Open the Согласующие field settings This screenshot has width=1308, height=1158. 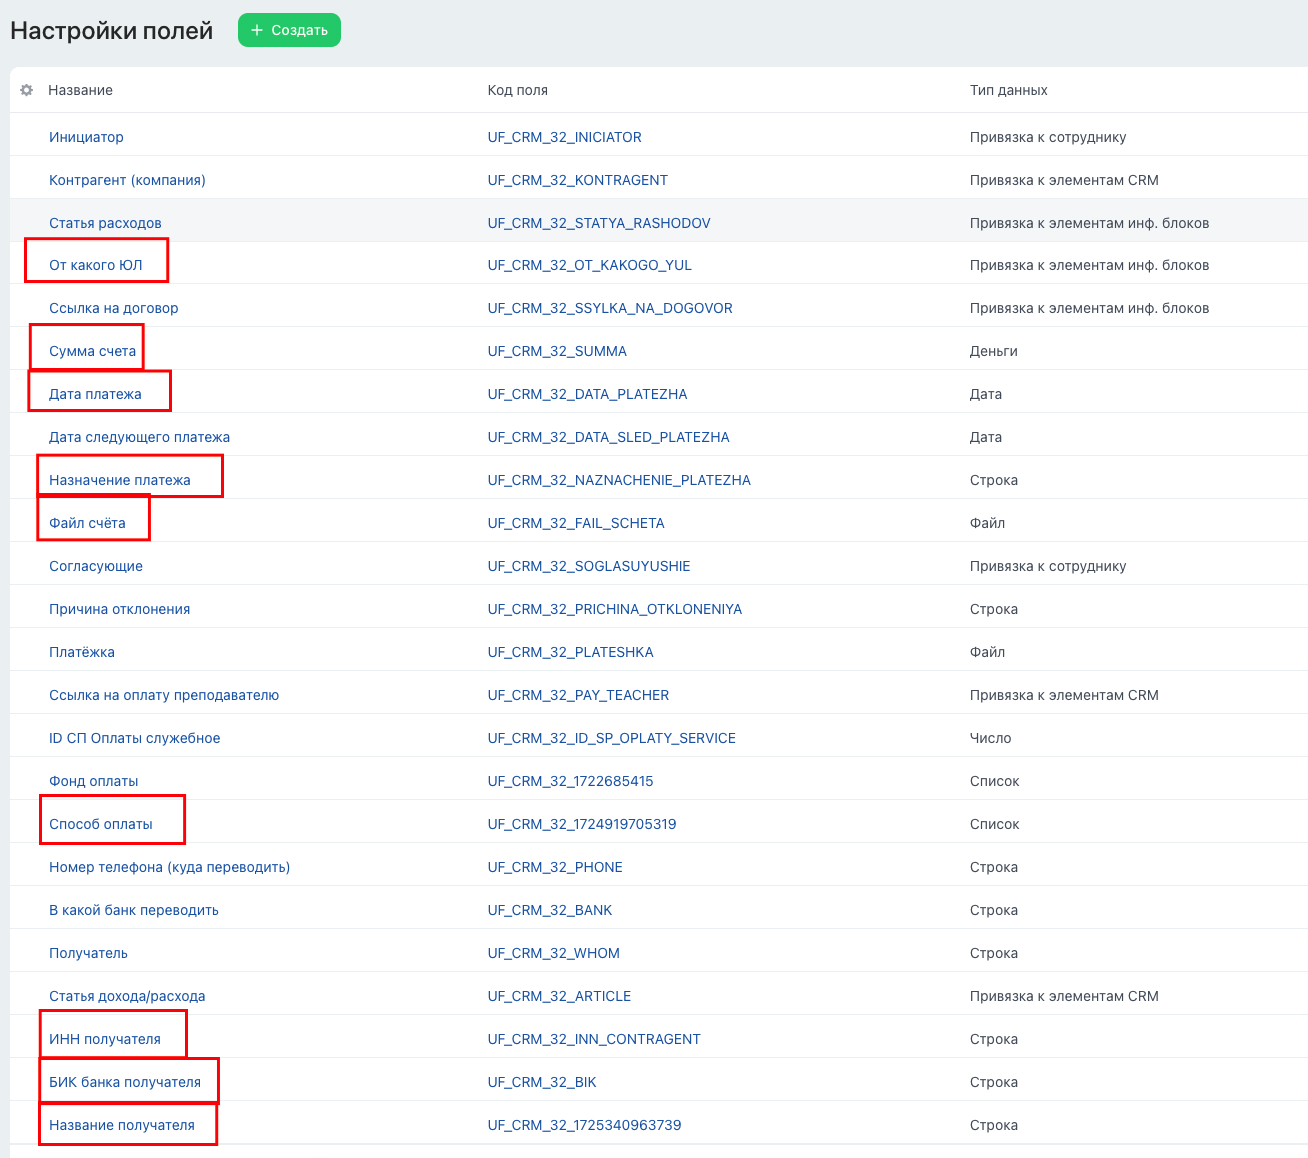96,566
